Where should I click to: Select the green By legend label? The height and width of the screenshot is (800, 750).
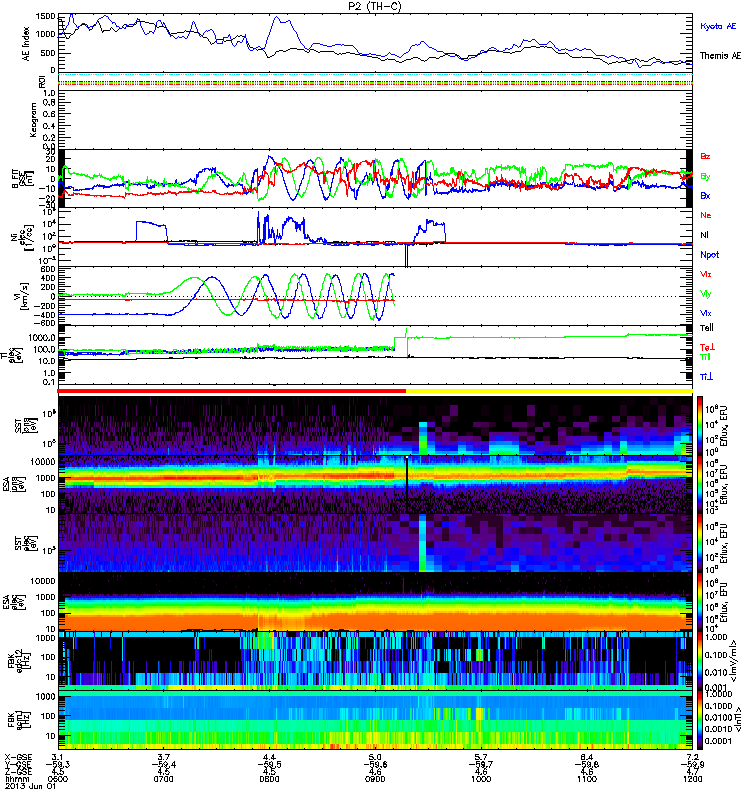705,176
